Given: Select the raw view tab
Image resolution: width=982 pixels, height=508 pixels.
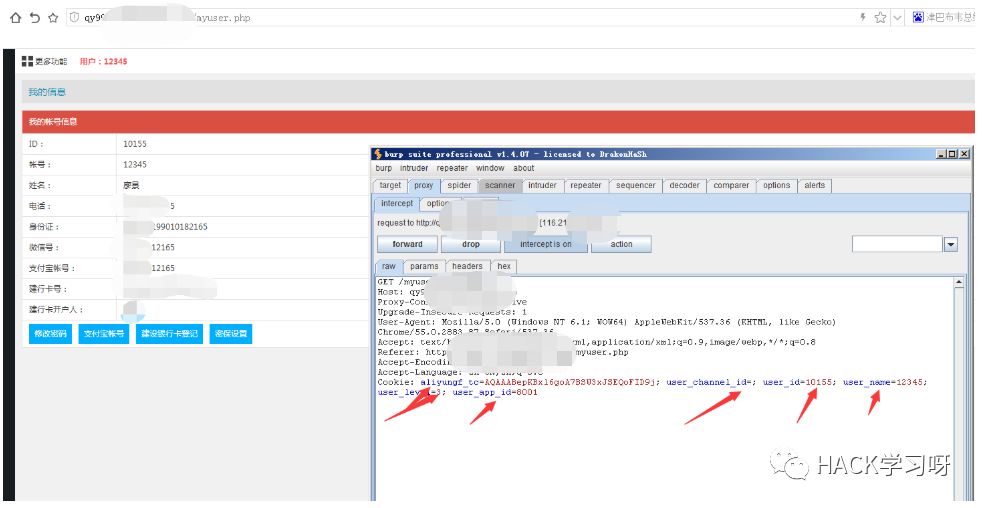Looking at the screenshot, I should [389, 266].
